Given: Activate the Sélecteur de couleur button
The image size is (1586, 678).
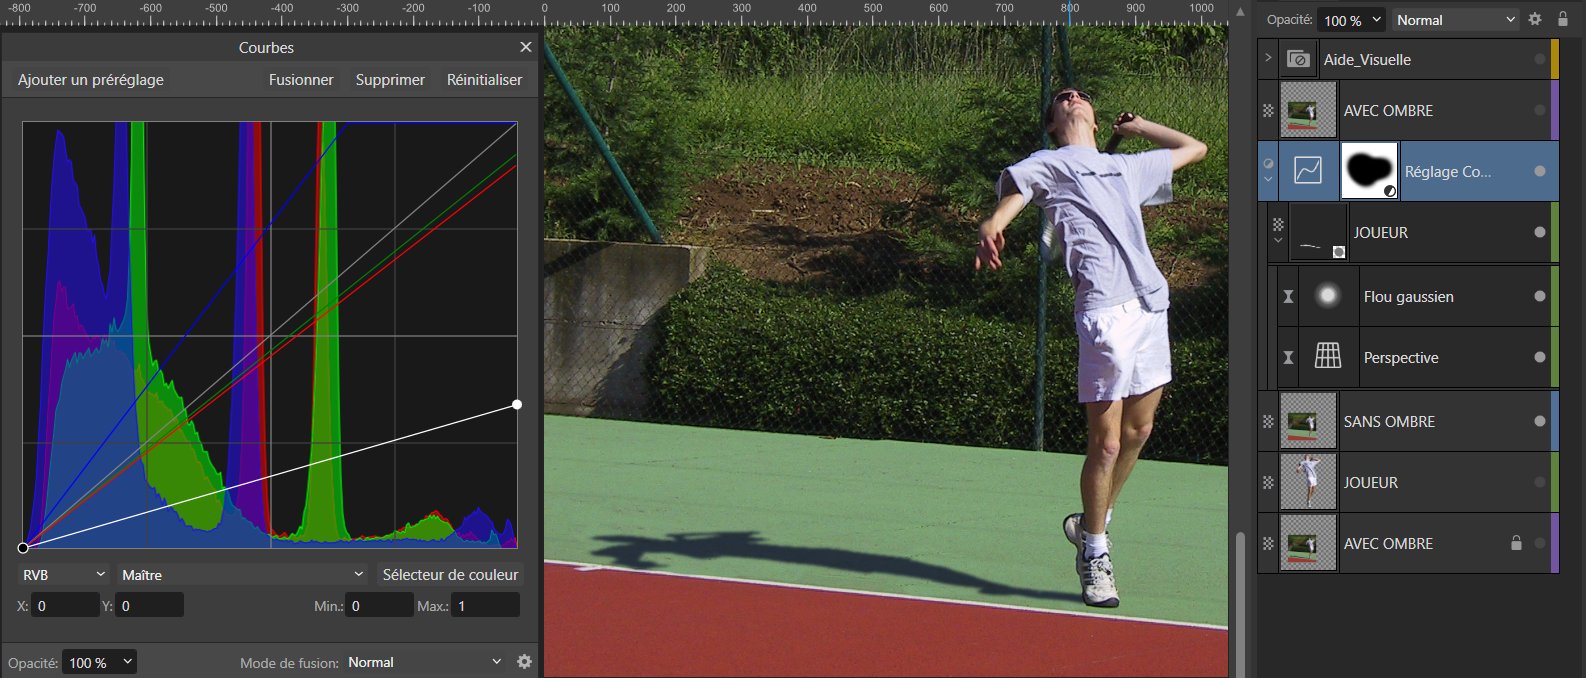Looking at the screenshot, I should click(450, 575).
